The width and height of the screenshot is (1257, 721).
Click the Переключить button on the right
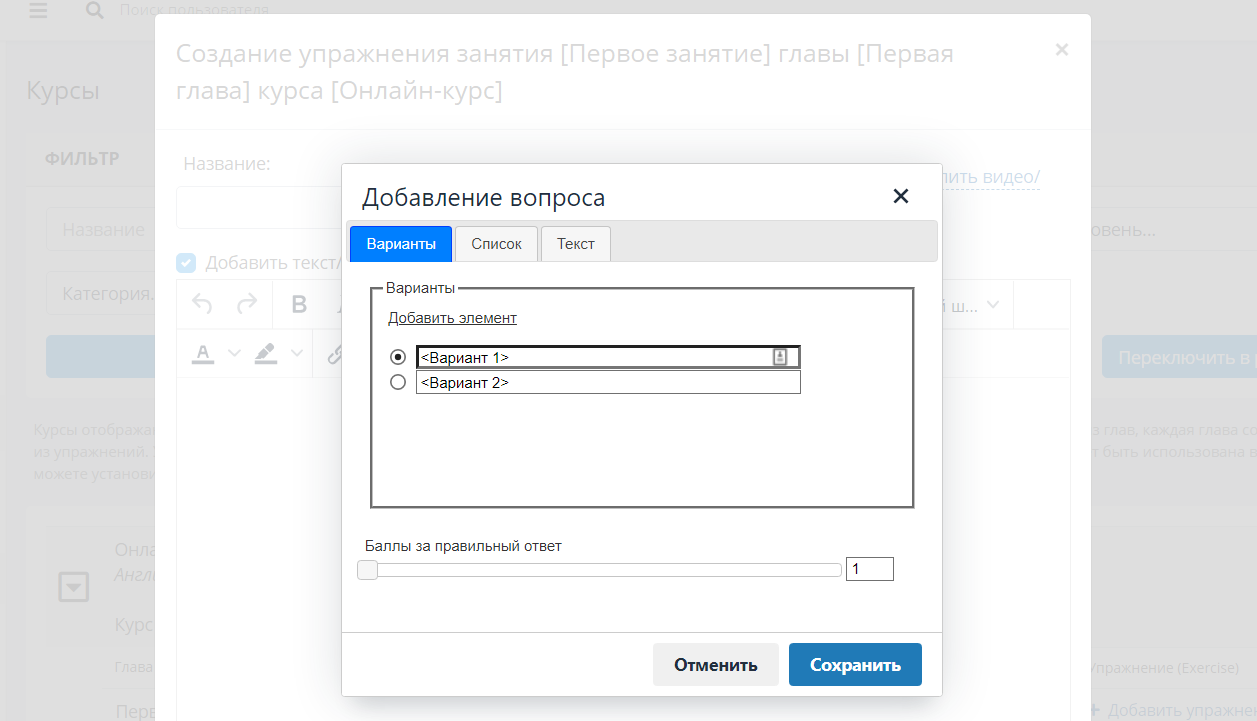(1179, 357)
